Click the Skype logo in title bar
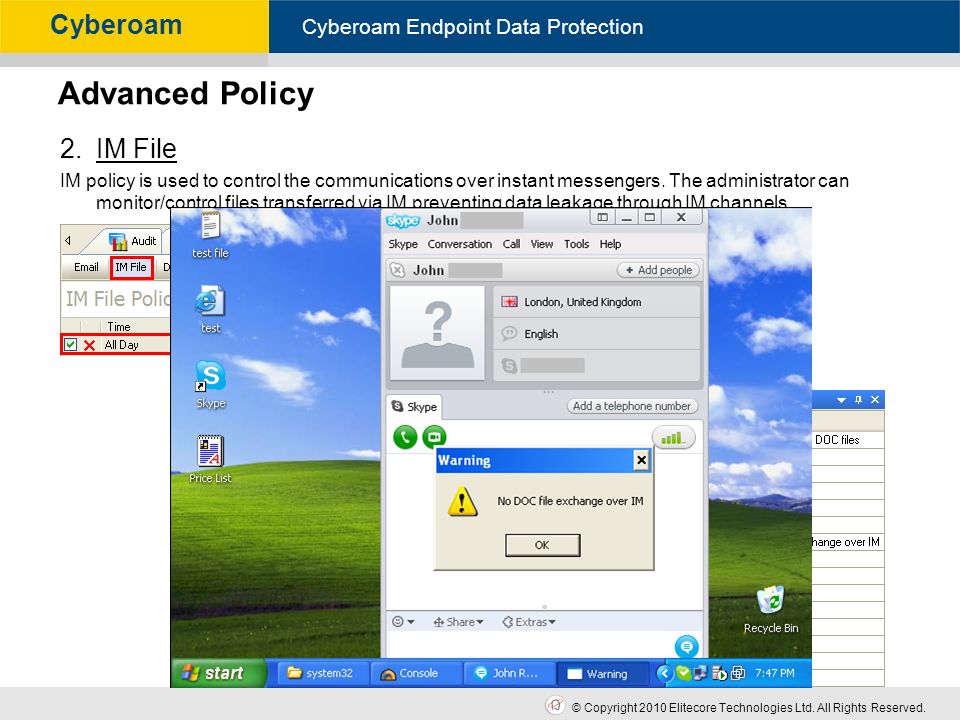Viewport: 960px width, 720px height. pos(403,220)
